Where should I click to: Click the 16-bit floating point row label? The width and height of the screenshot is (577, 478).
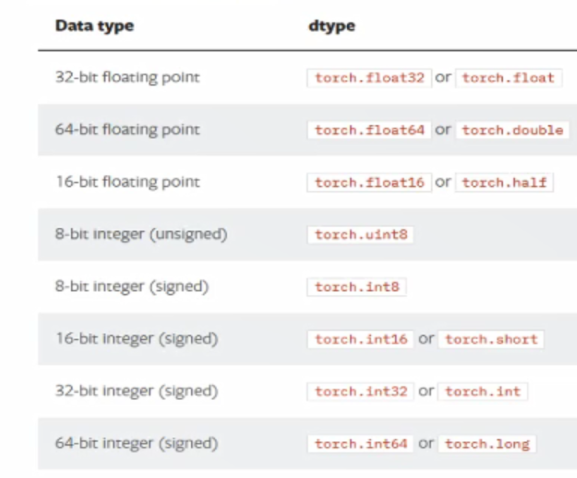128,182
